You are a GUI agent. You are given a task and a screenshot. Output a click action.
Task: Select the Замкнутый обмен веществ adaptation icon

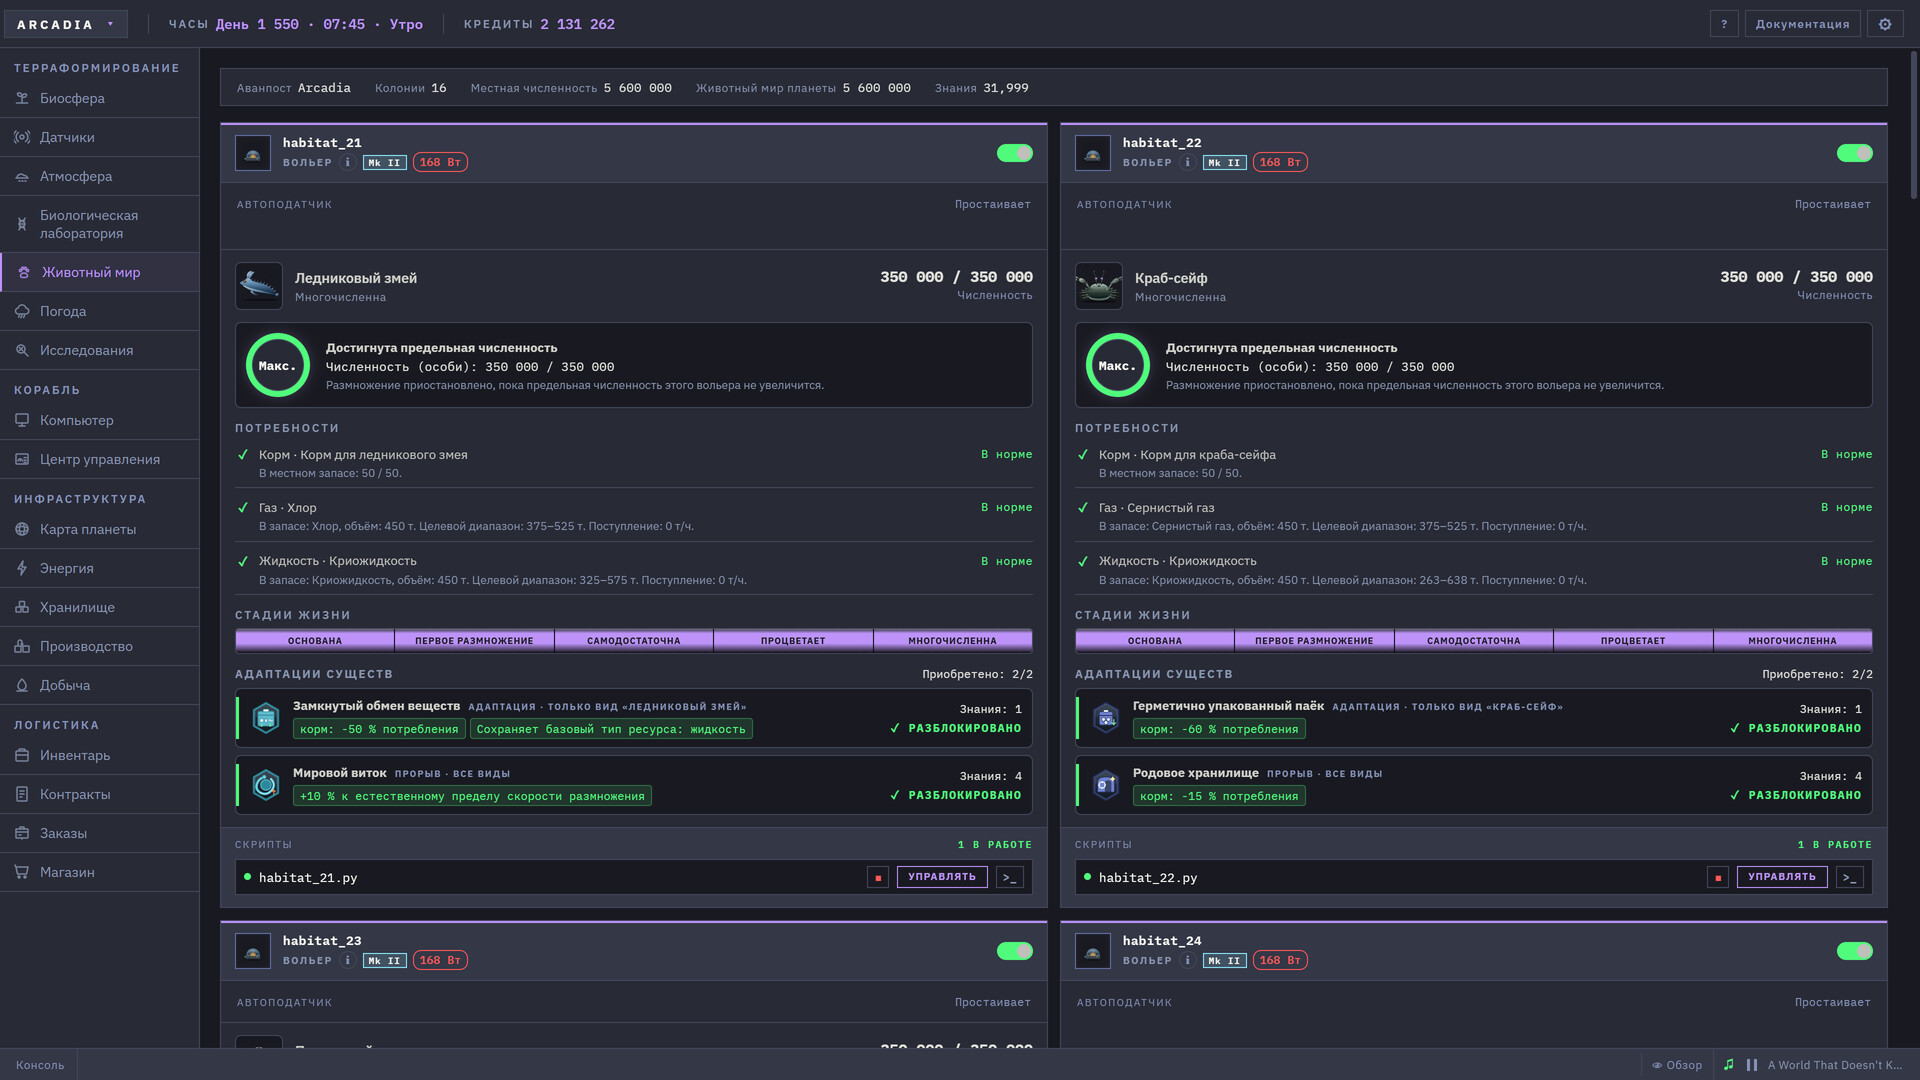point(266,718)
